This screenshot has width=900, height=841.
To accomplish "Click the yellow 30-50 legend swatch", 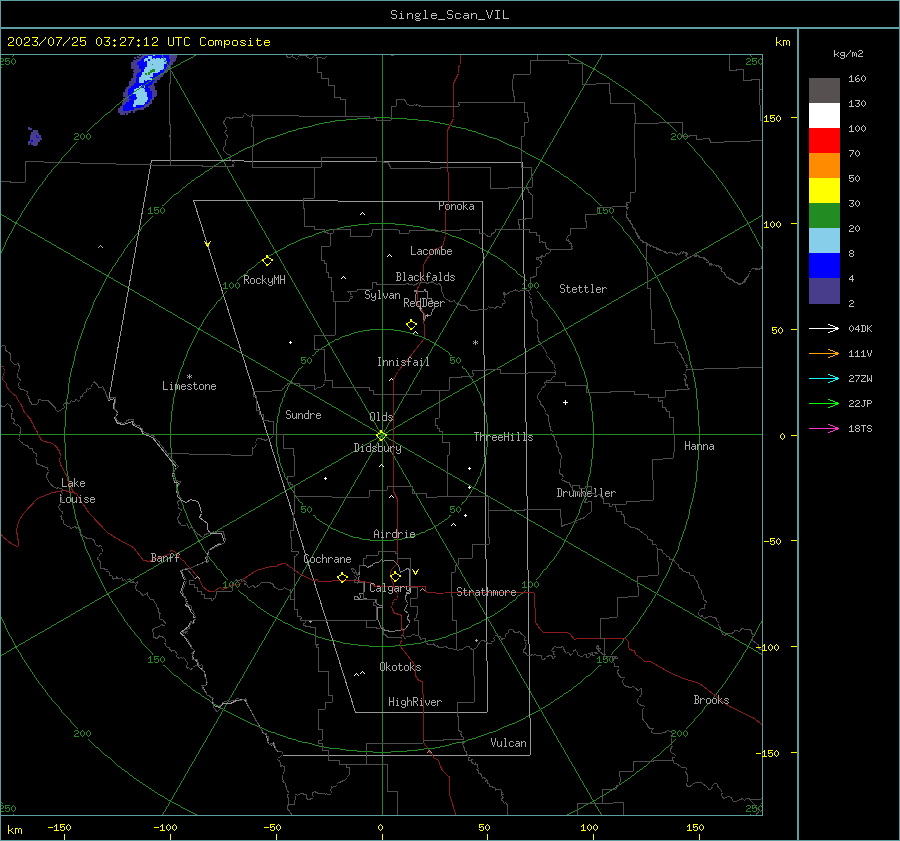I will (x=824, y=191).
